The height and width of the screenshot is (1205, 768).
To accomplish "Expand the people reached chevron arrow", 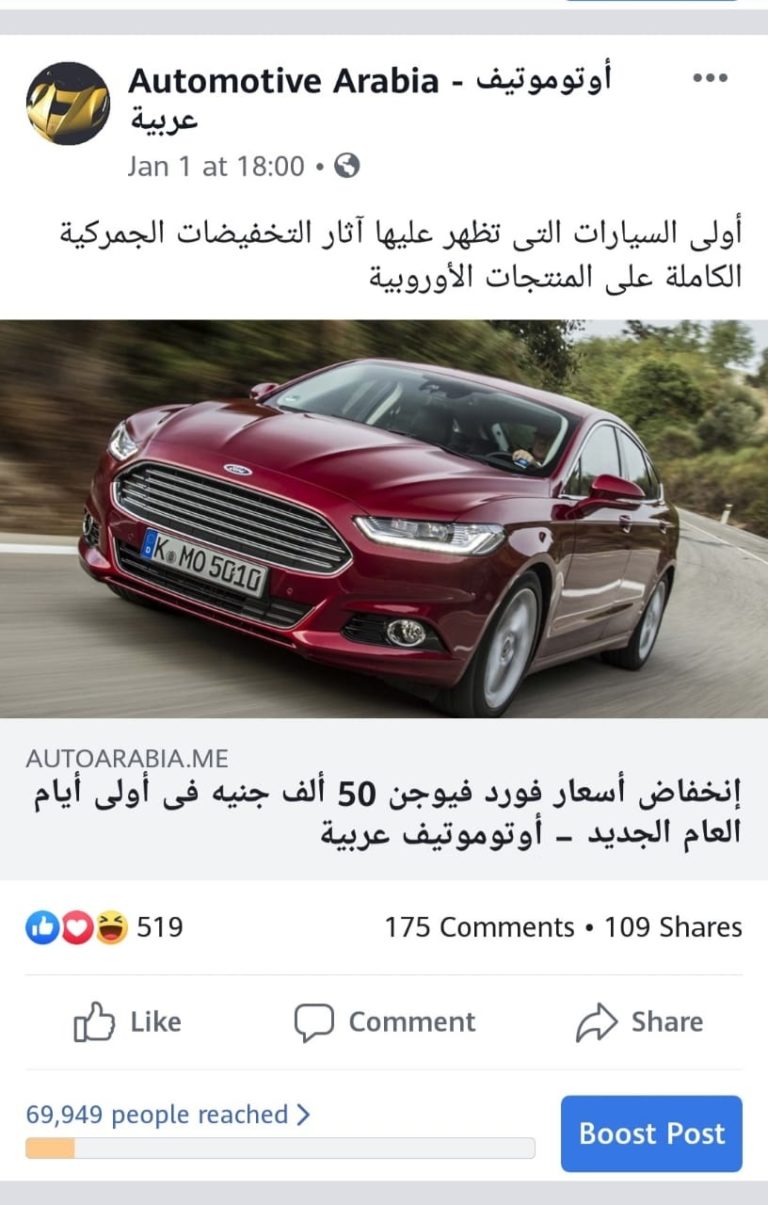I will point(303,1114).
